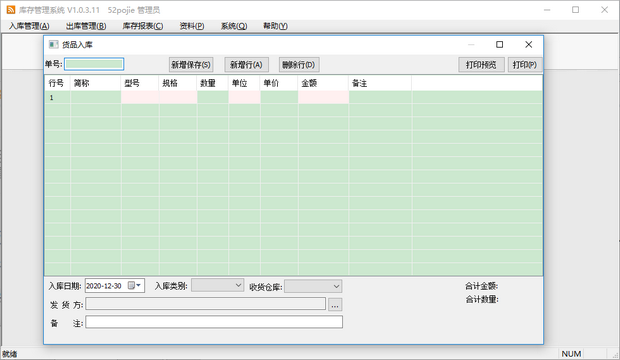The height and width of the screenshot is (360, 620).
Task: Select the 型号 column header
Action: click(x=140, y=83)
